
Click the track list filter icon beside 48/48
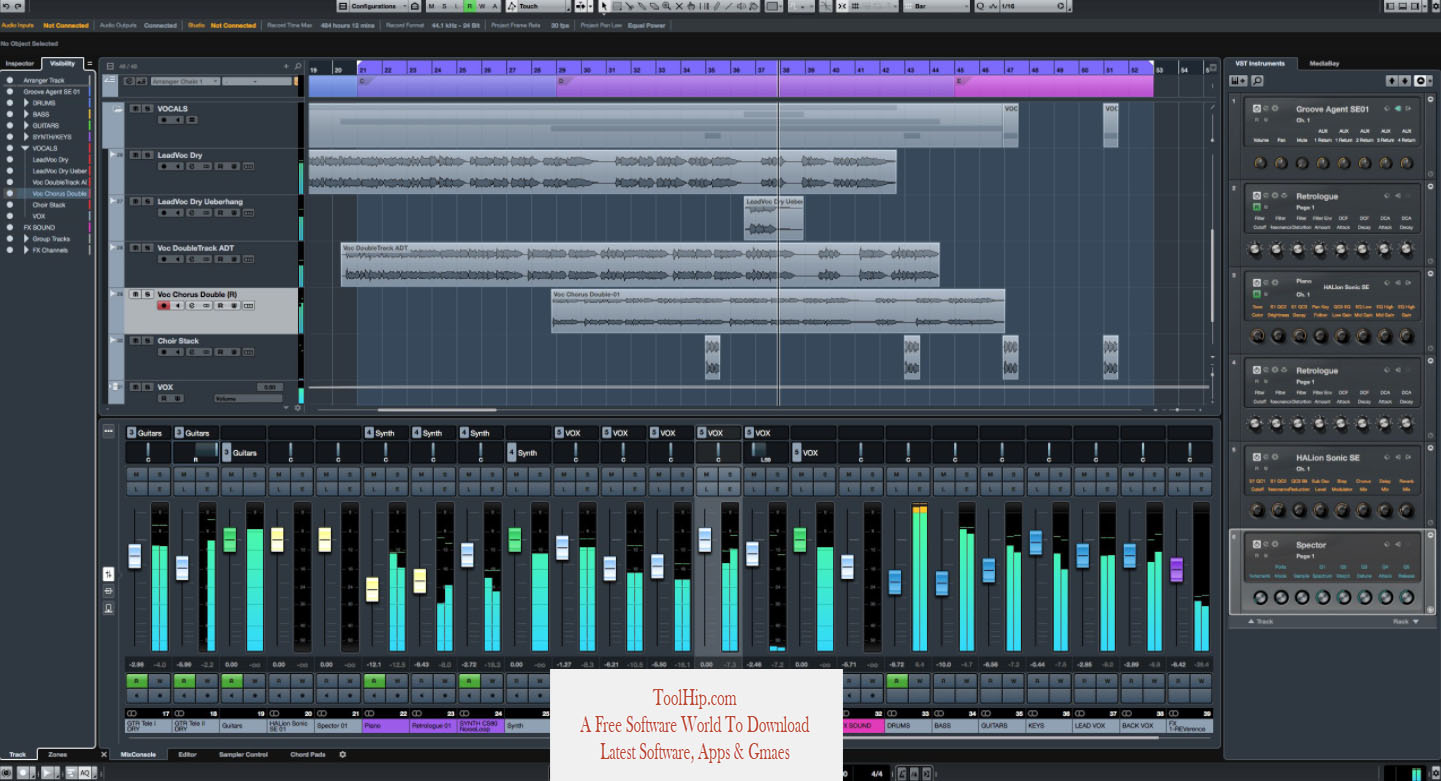(x=110, y=66)
